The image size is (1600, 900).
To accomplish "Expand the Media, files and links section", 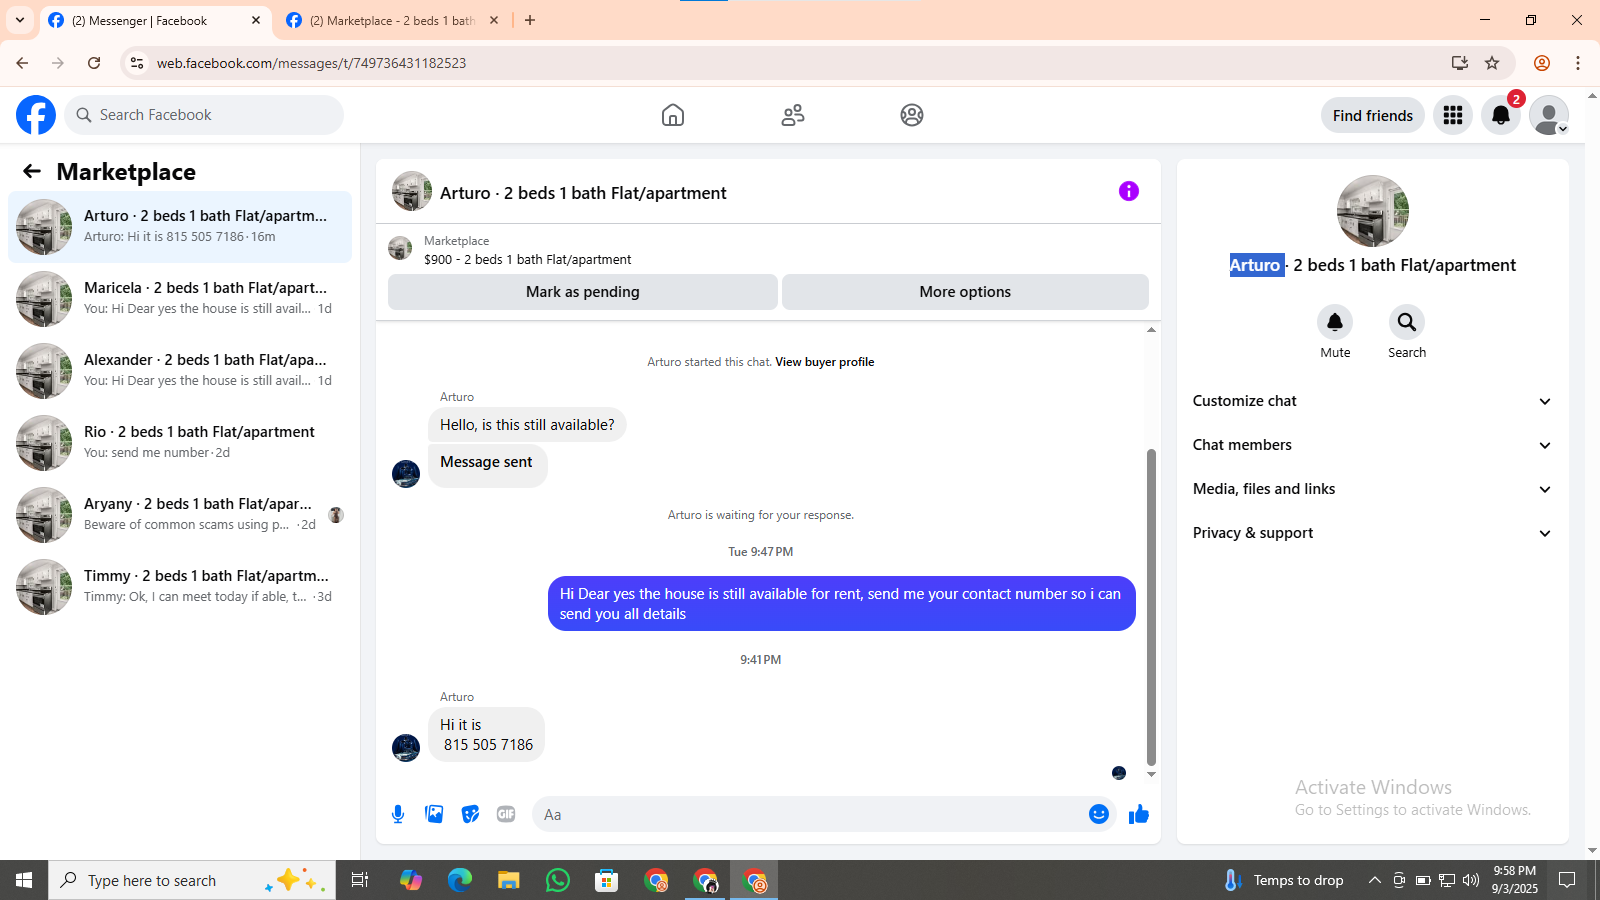I will [1372, 489].
